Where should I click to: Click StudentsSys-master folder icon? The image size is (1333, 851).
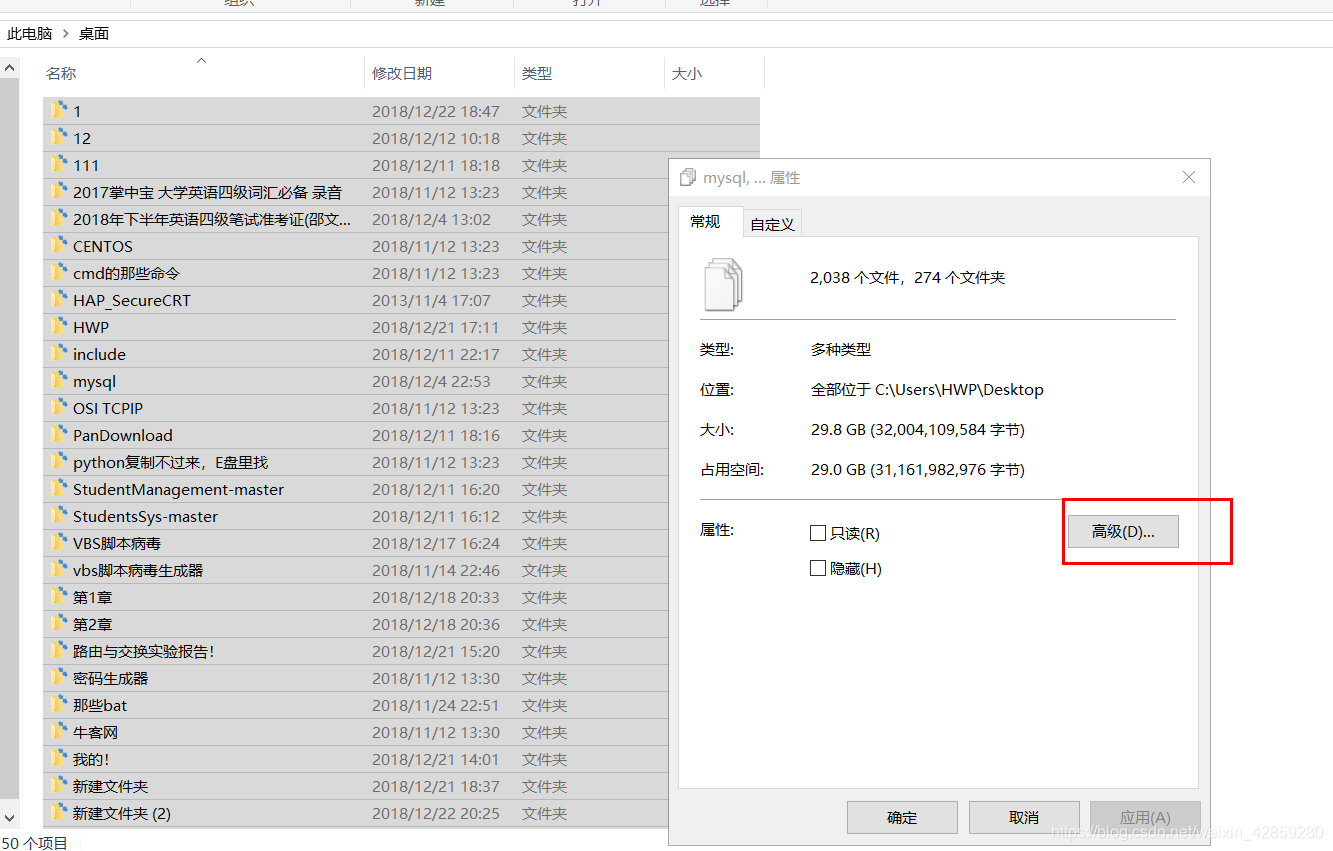click(x=60, y=516)
